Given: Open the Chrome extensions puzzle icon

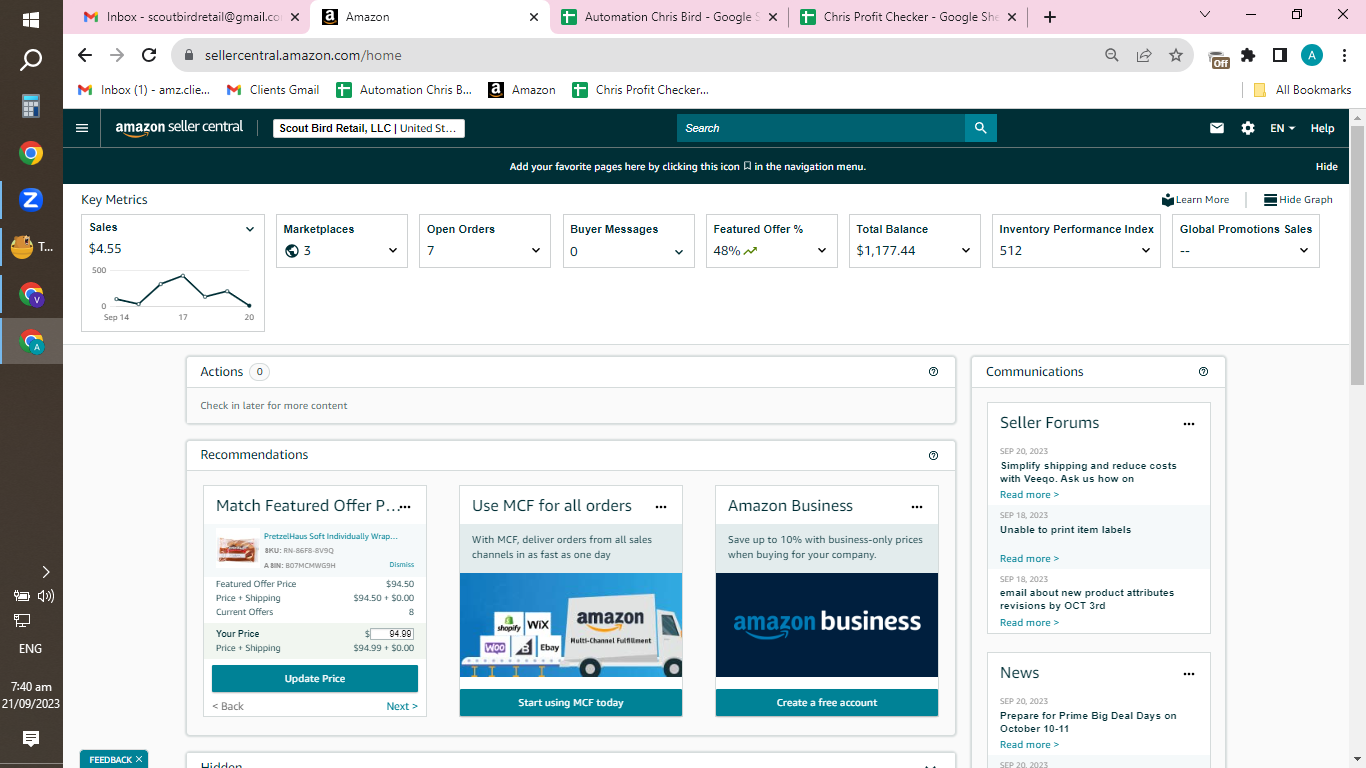Looking at the screenshot, I should click(1248, 55).
